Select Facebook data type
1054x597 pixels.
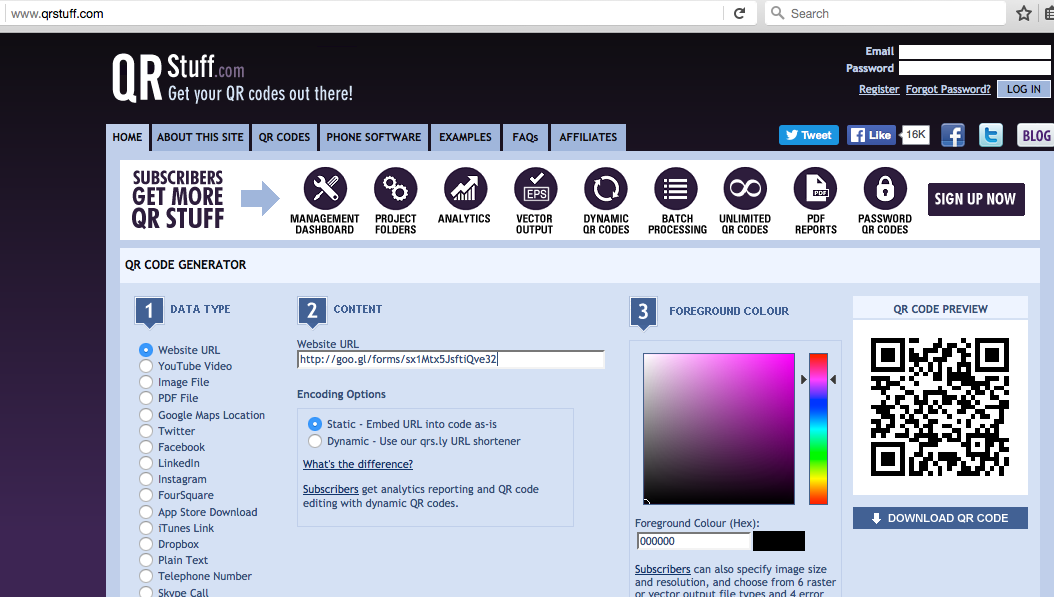click(146, 447)
